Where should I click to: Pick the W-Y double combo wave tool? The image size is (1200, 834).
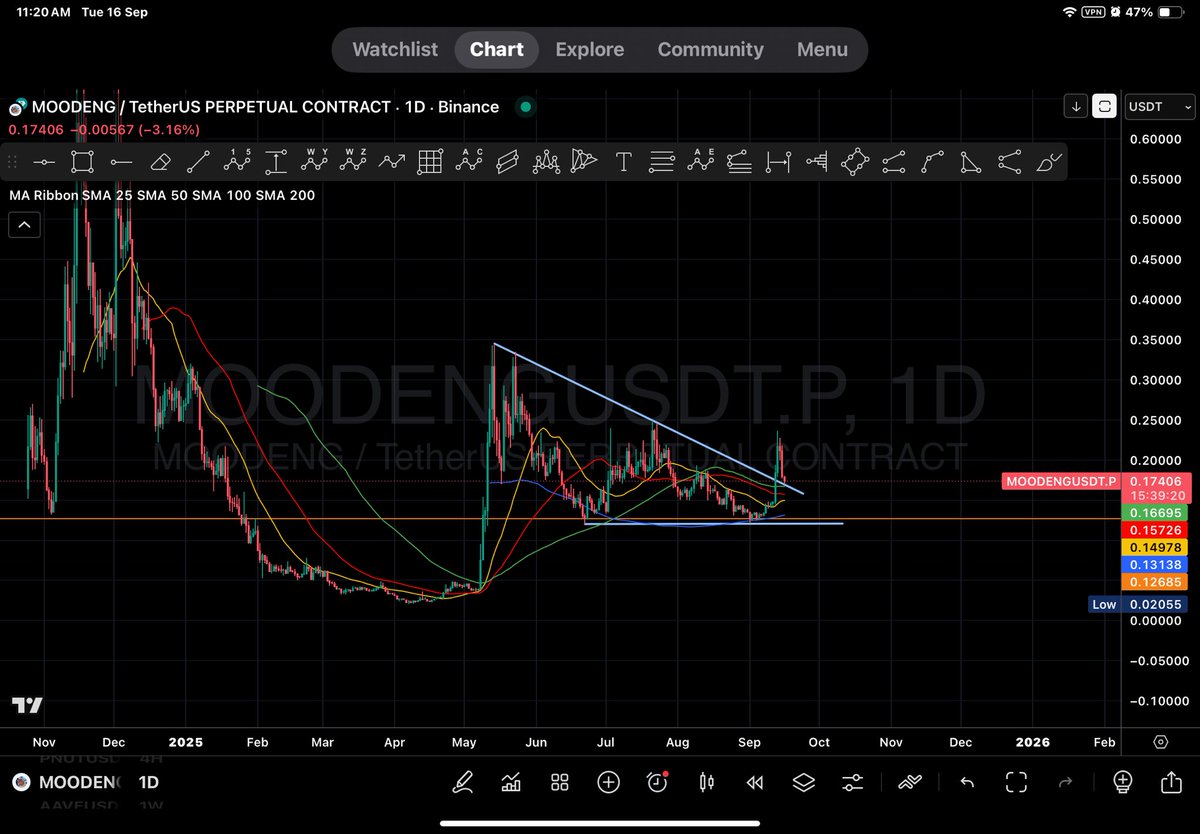pyautogui.click(x=314, y=161)
